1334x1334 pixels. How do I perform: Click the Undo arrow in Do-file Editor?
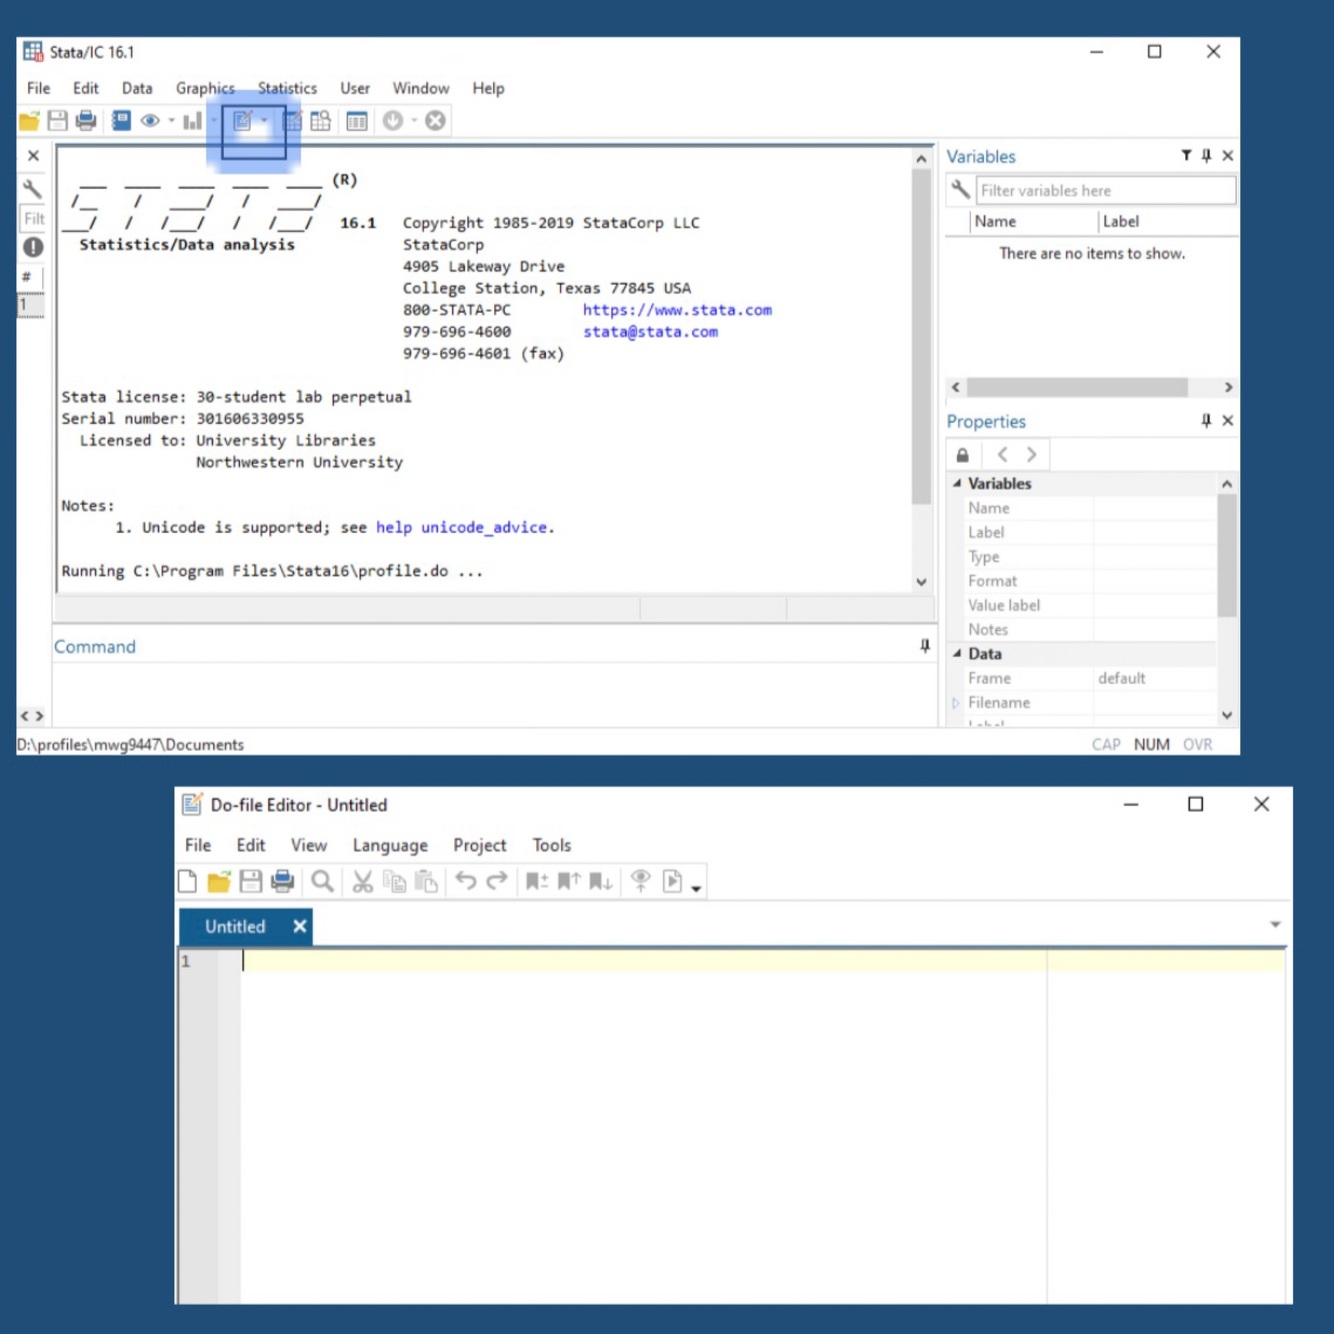pyautogui.click(x=466, y=880)
